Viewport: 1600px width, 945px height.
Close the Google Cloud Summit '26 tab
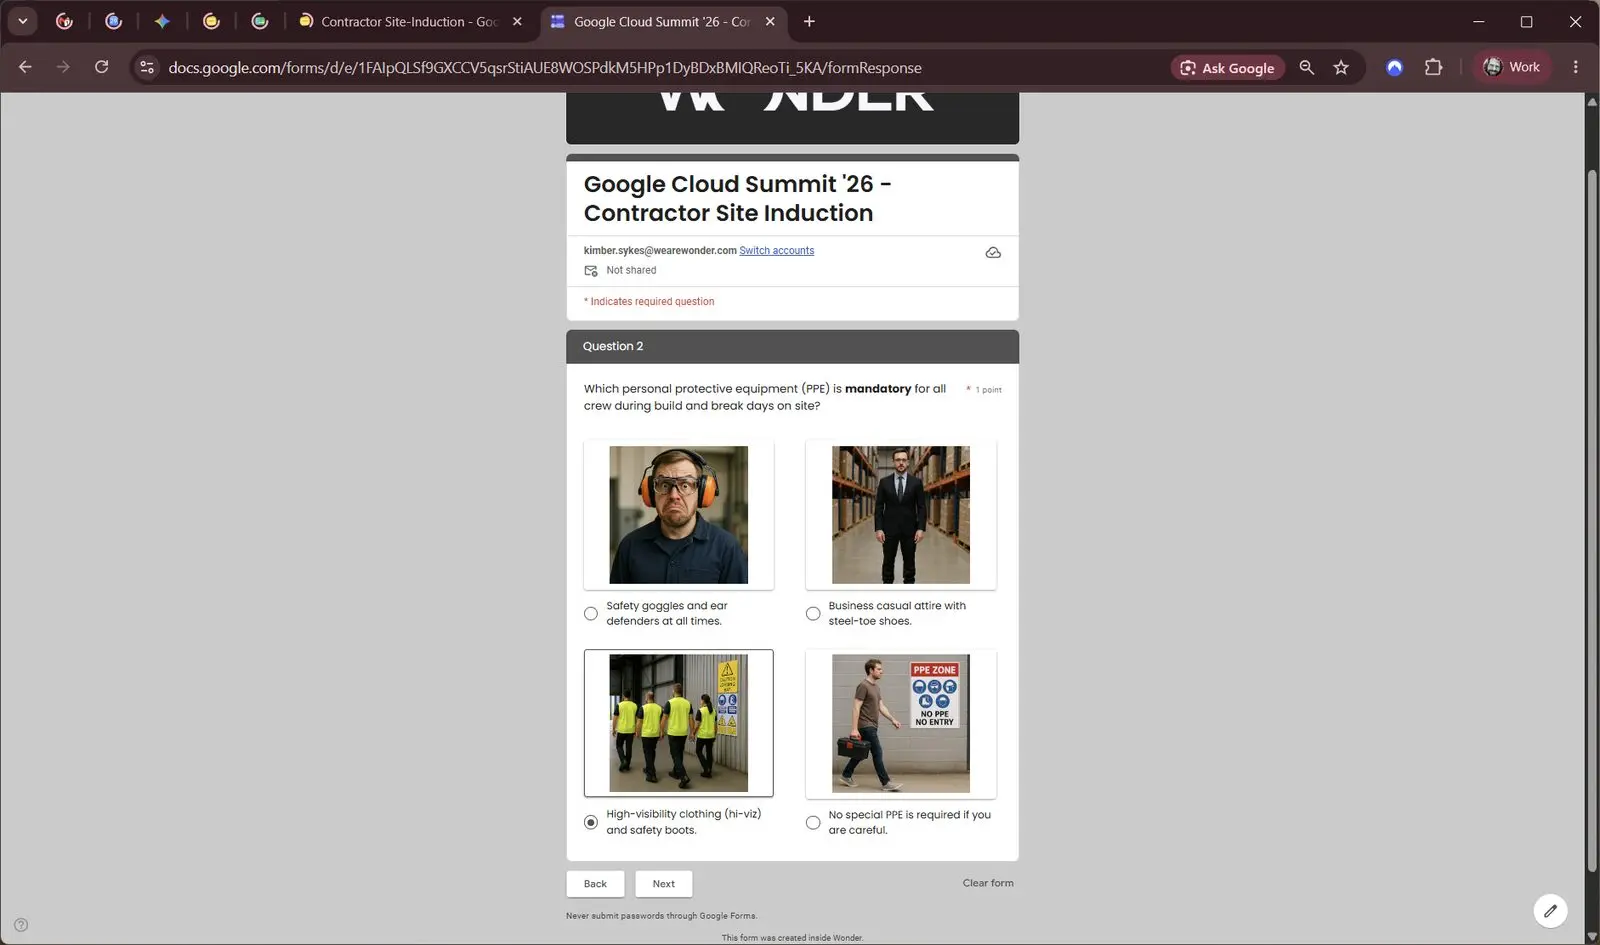[x=770, y=21]
